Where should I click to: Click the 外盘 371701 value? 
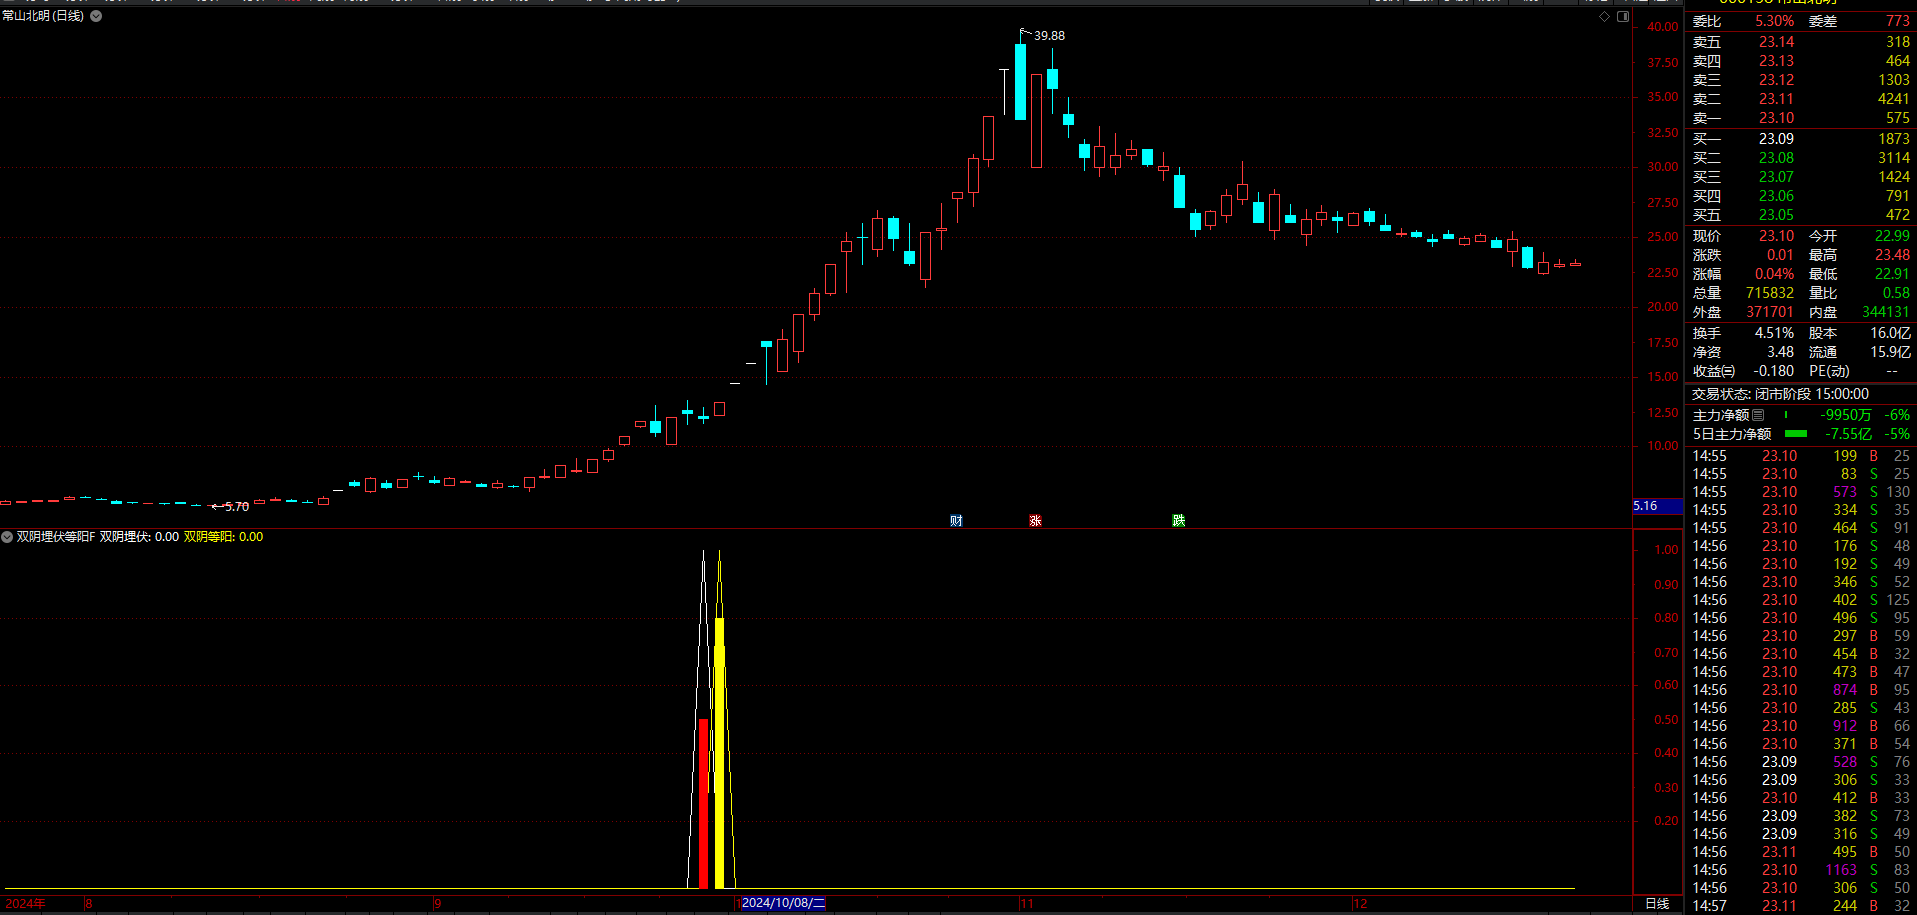click(x=1770, y=312)
